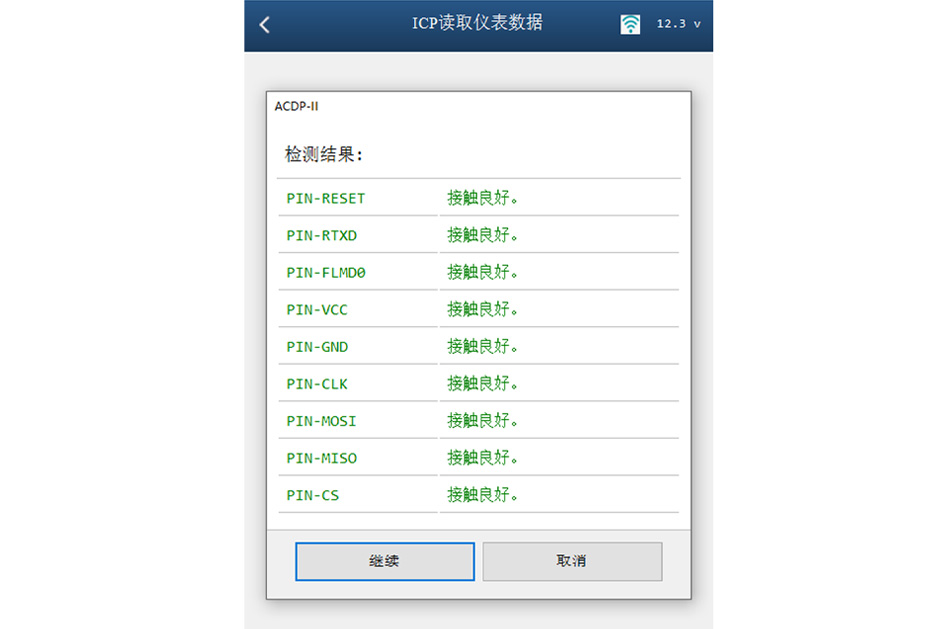944x629 pixels.
Task: Click the 检测结果 heading text
Action: point(324,155)
